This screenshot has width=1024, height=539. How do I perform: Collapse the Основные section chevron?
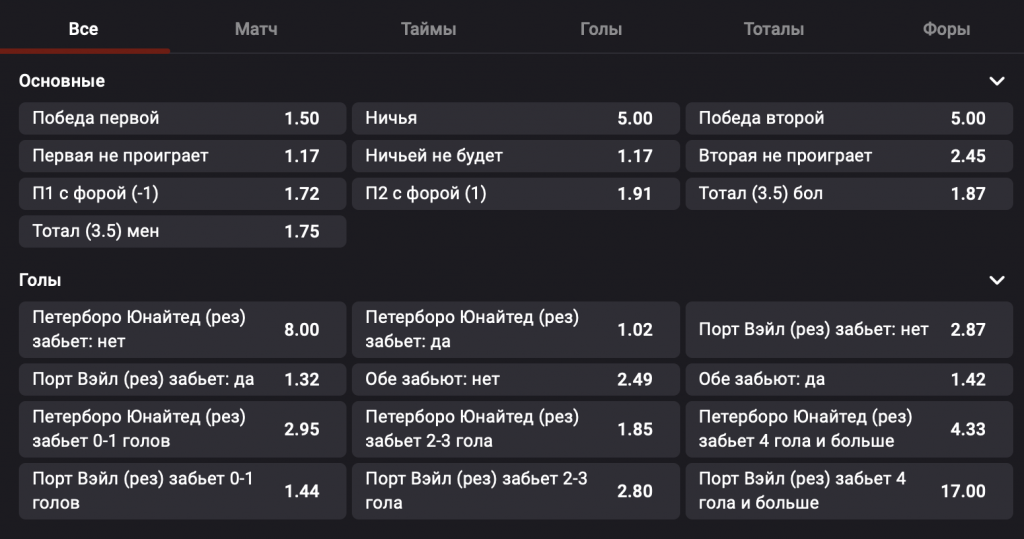995,81
